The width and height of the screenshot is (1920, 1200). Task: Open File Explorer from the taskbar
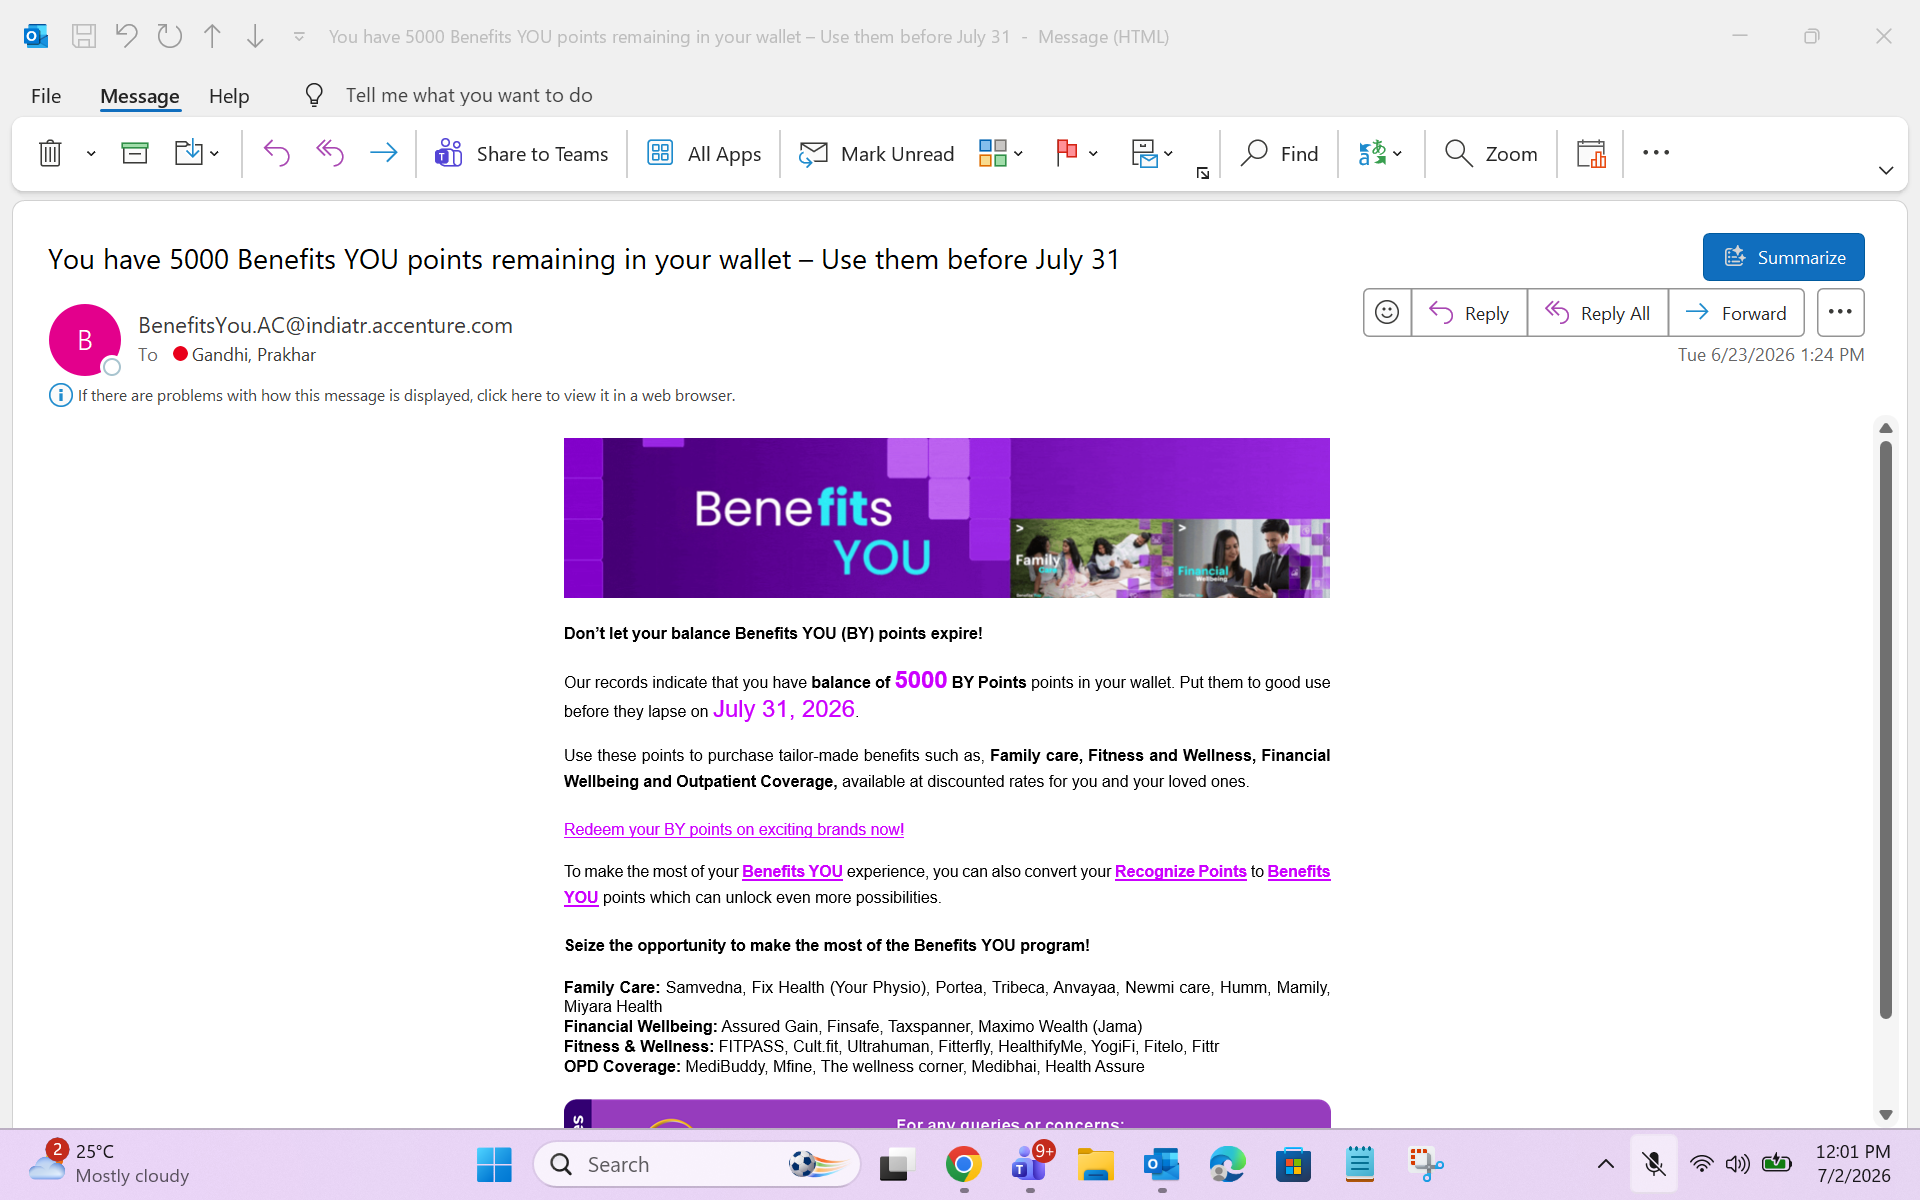click(x=1096, y=1164)
